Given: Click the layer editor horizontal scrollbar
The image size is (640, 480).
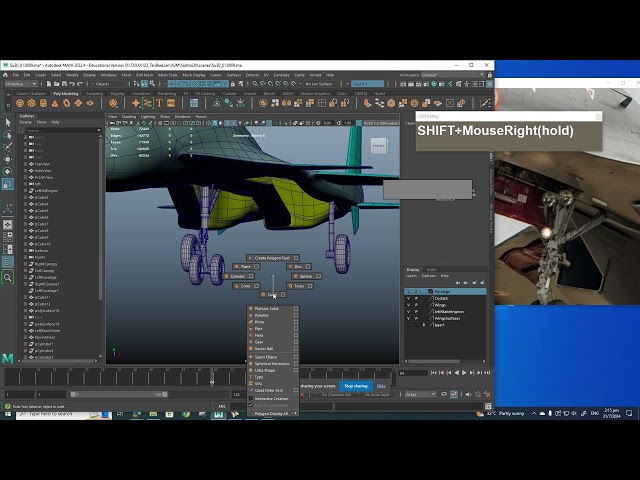Looking at the screenshot, I should pos(433,361).
